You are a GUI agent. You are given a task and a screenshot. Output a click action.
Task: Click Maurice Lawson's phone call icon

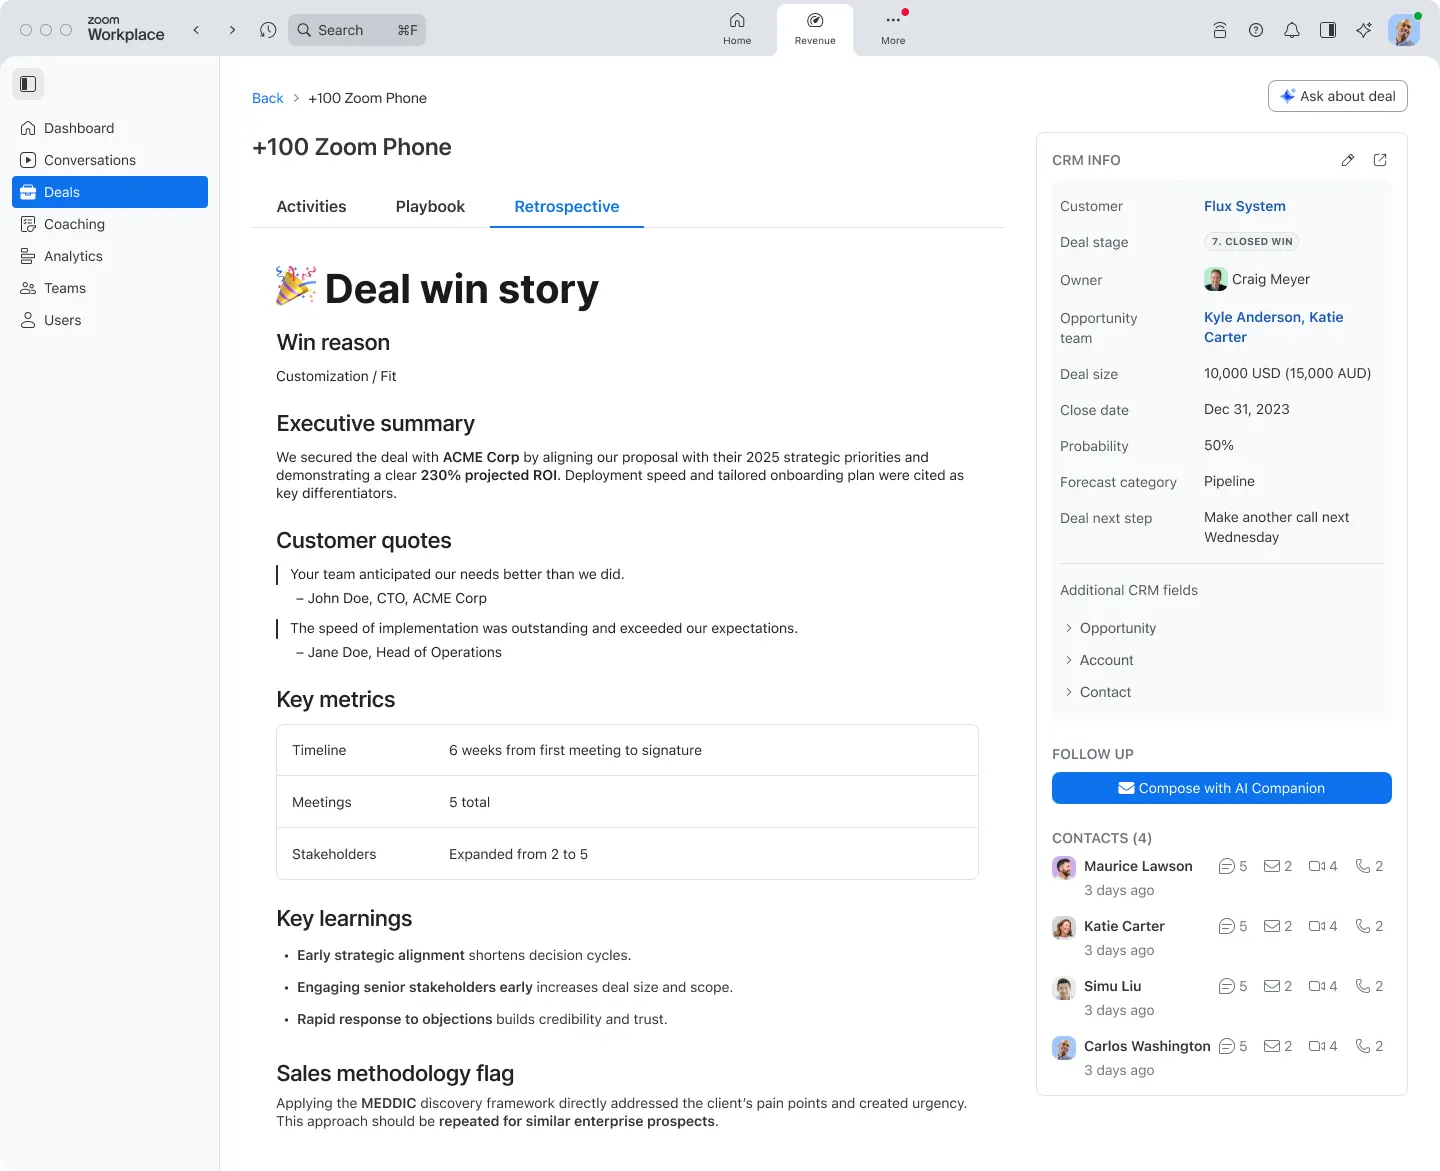click(1363, 866)
